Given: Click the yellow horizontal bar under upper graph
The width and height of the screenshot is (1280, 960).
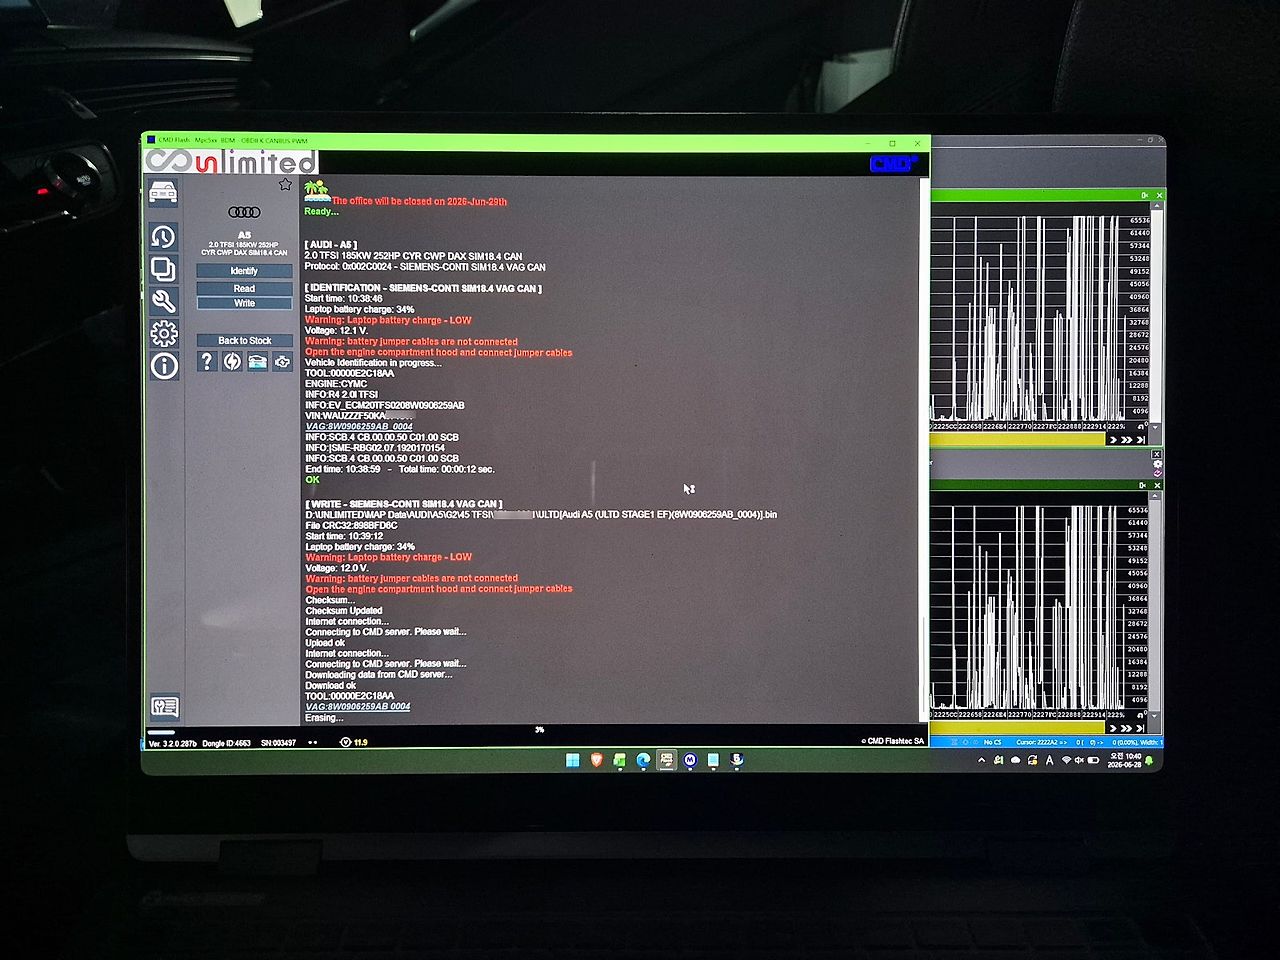Looking at the screenshot, I should 1018,439.
